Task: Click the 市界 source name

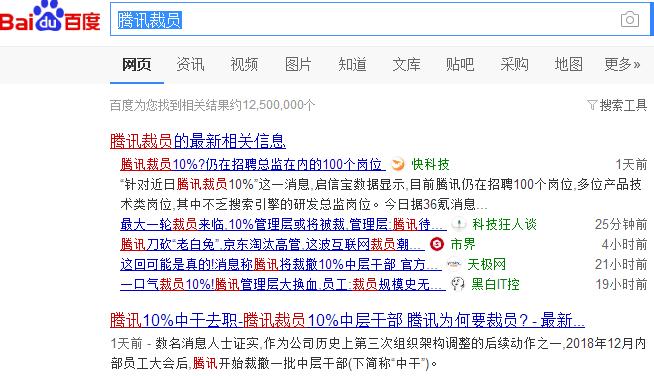Action: pyautogui.click(x=463, y=244)
